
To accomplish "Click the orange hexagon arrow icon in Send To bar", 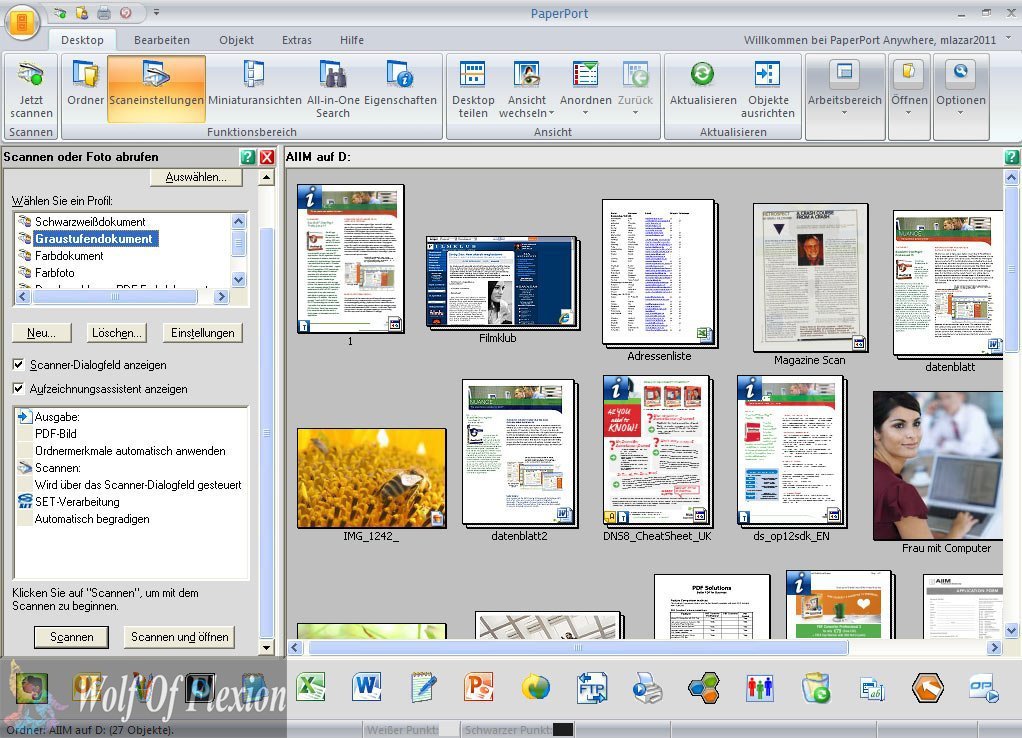I will click(x=927, y=688).
